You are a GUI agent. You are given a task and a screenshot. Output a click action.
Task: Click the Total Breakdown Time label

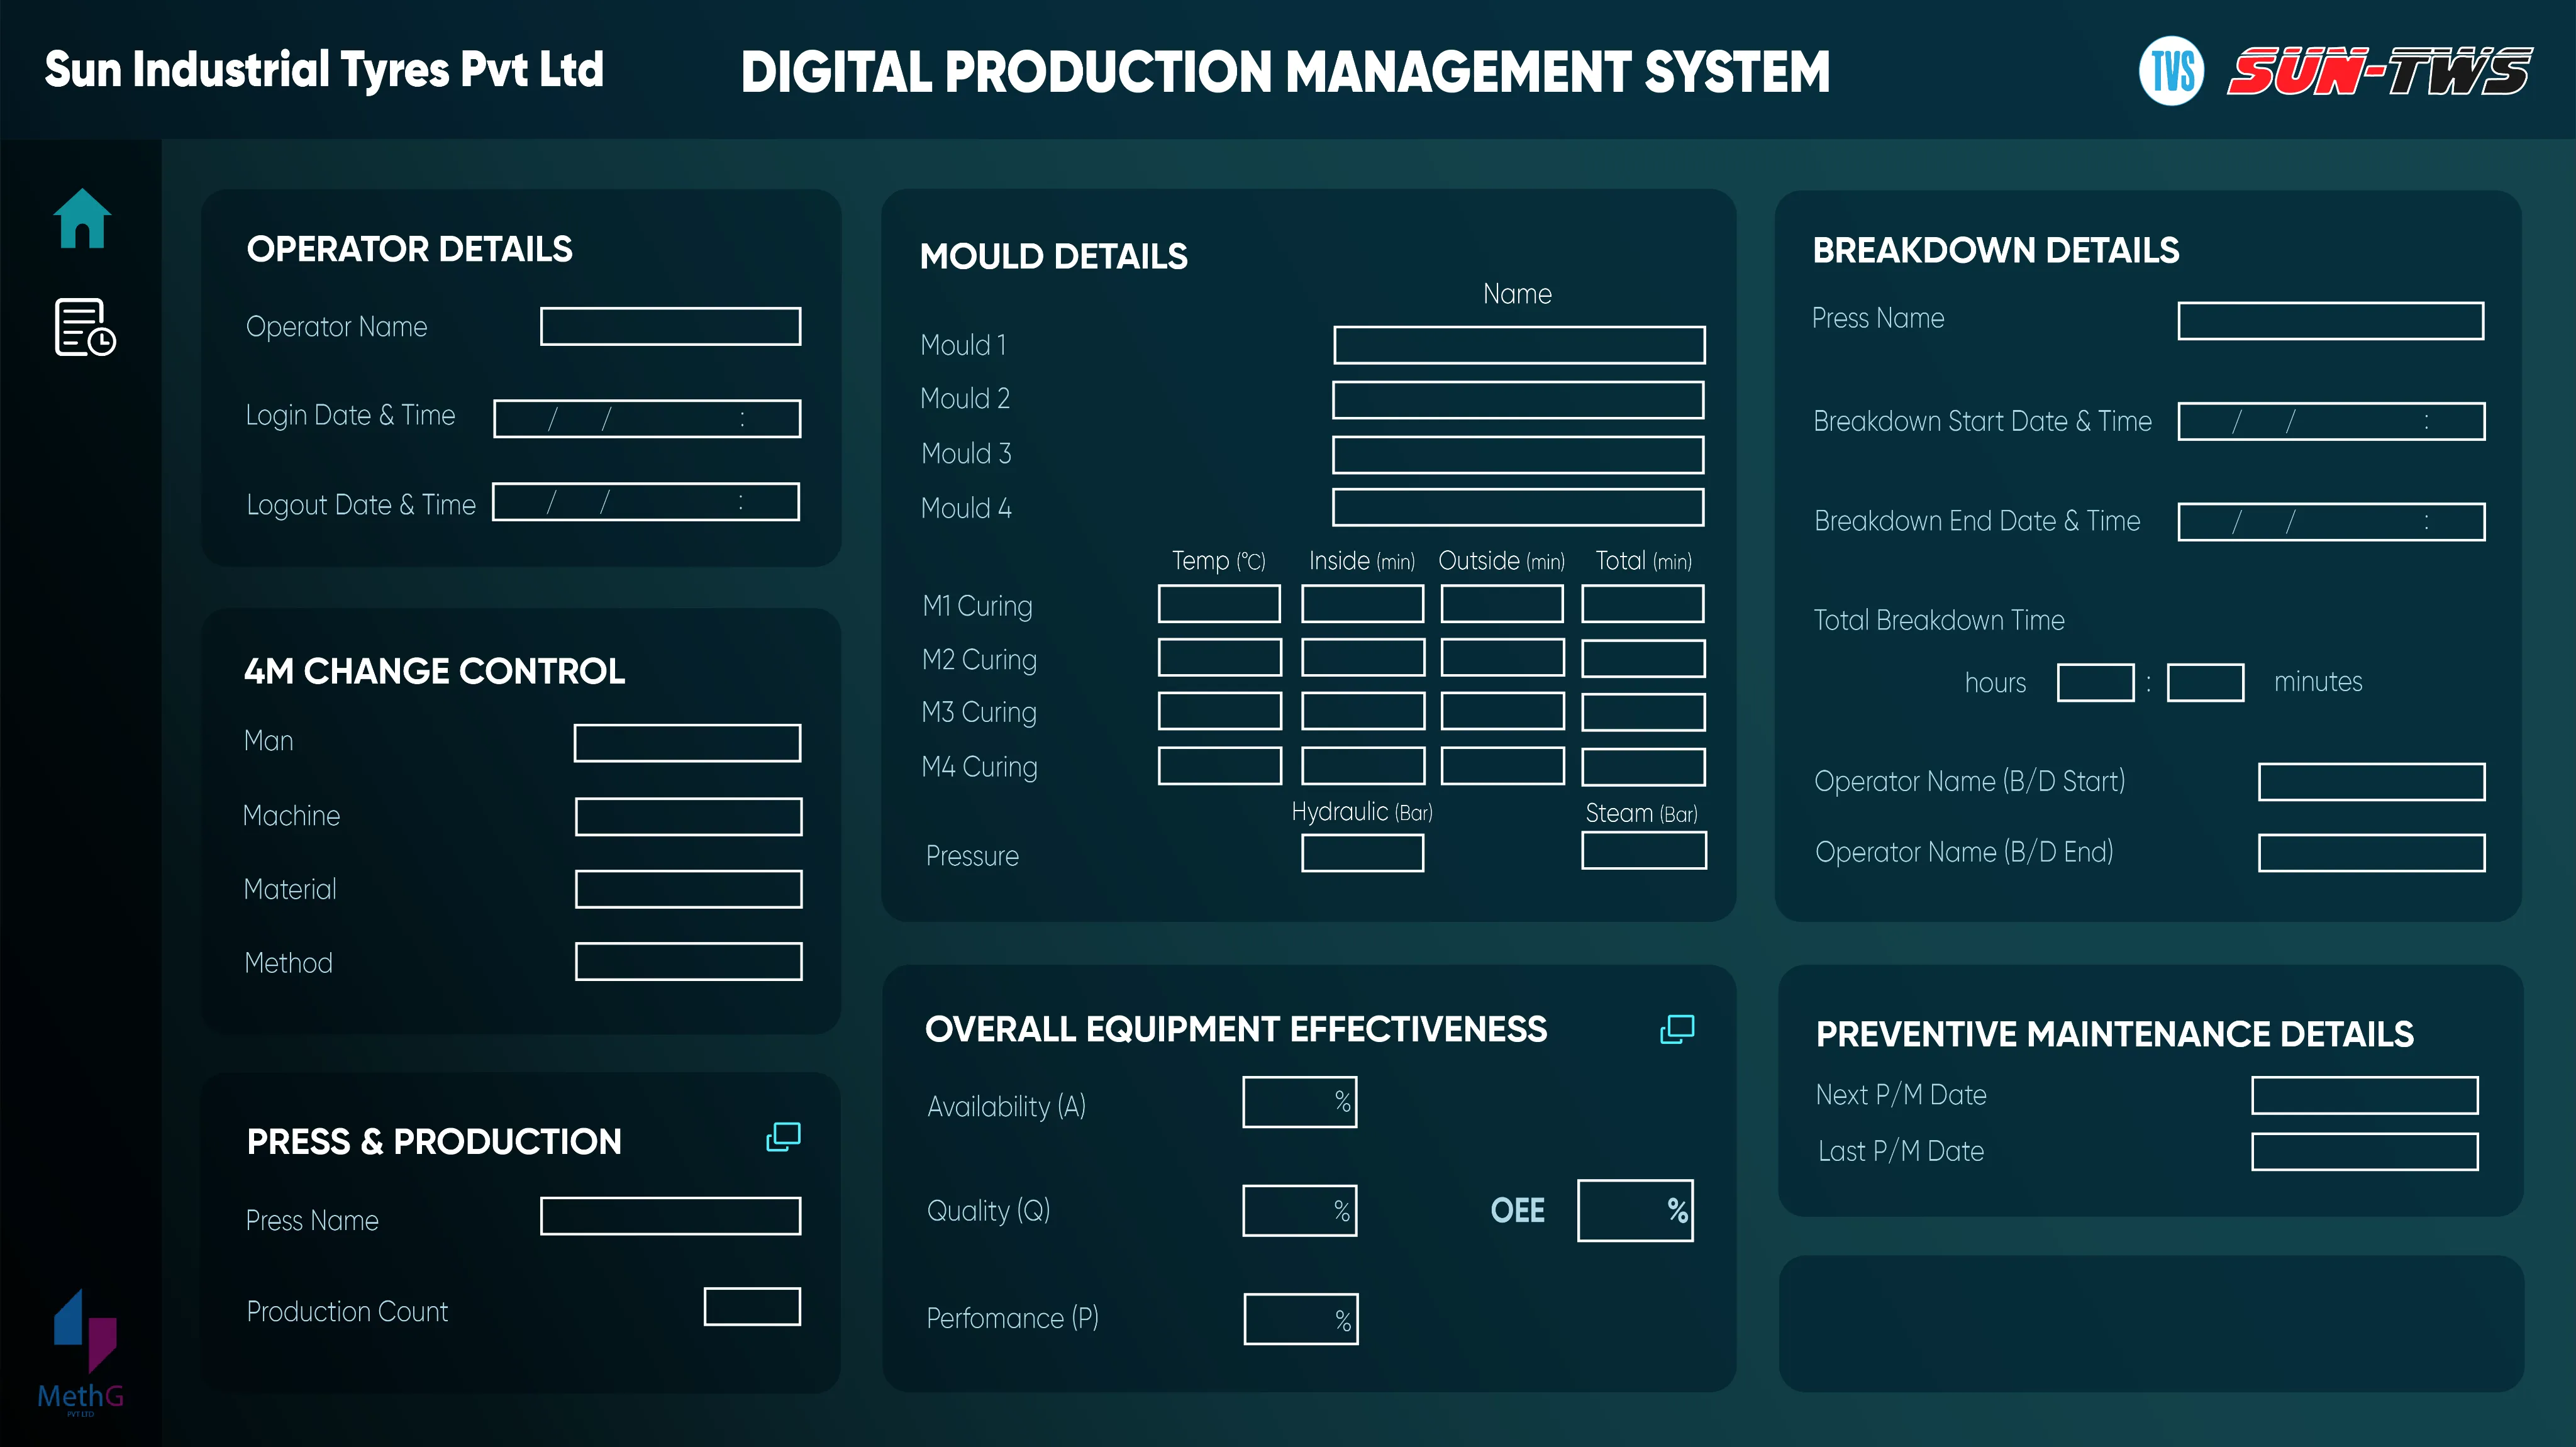(x=1939, y=620)
